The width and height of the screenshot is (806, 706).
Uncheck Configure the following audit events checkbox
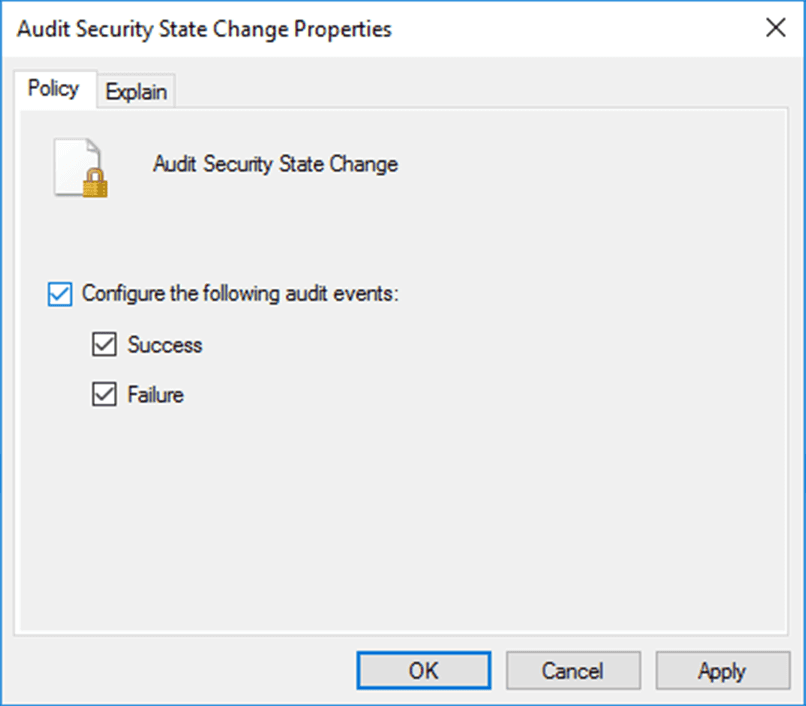tap(60, 295)
